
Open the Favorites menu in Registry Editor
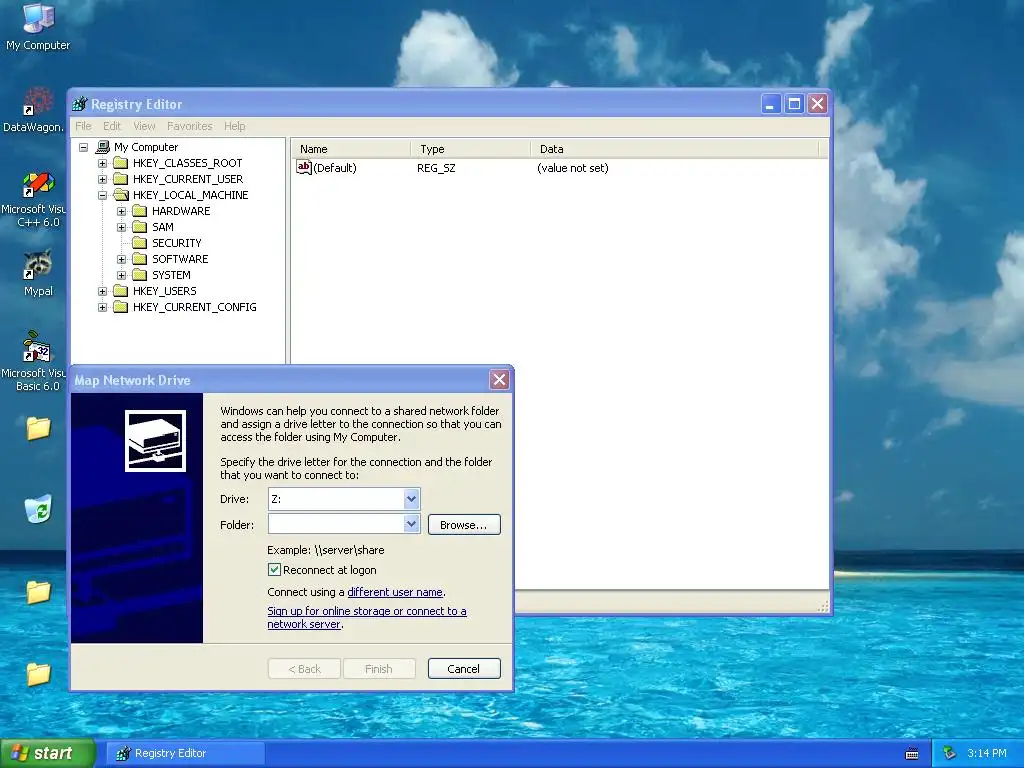(189, 126)
